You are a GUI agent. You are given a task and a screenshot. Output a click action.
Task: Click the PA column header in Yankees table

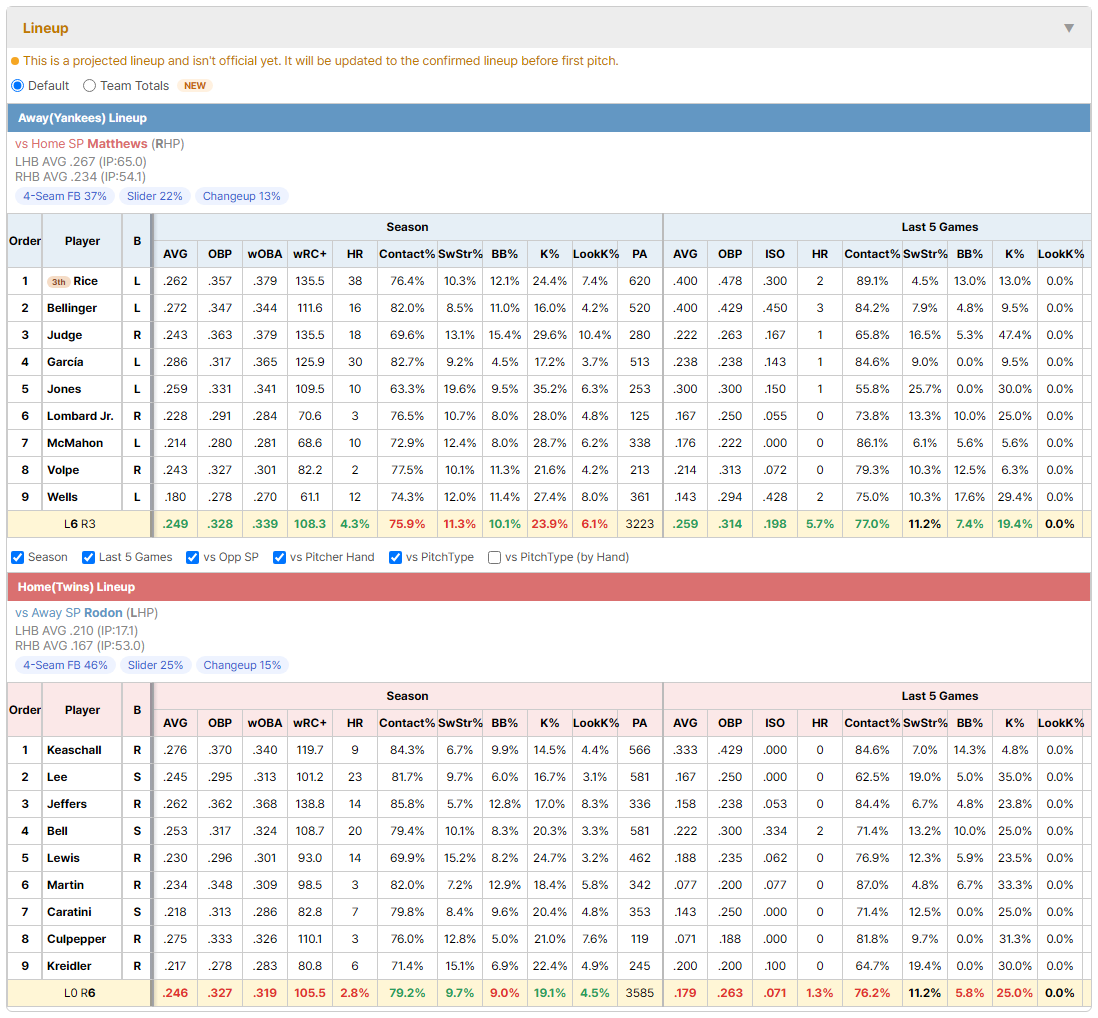[x=639, y=254]
